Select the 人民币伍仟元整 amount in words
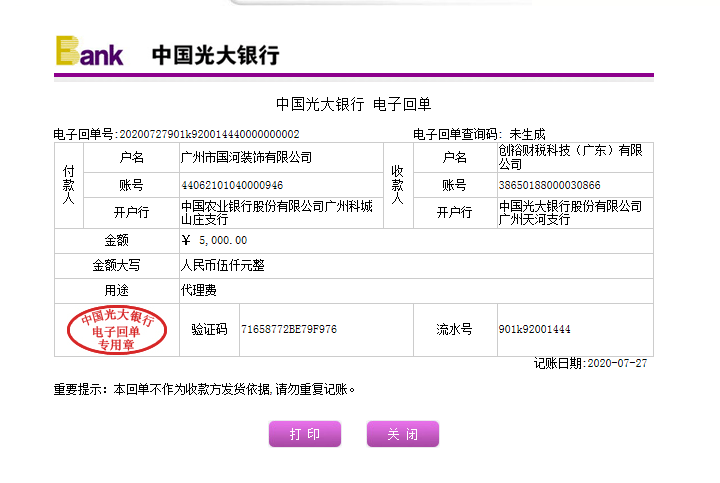720x483 pixels. [223, 265]
